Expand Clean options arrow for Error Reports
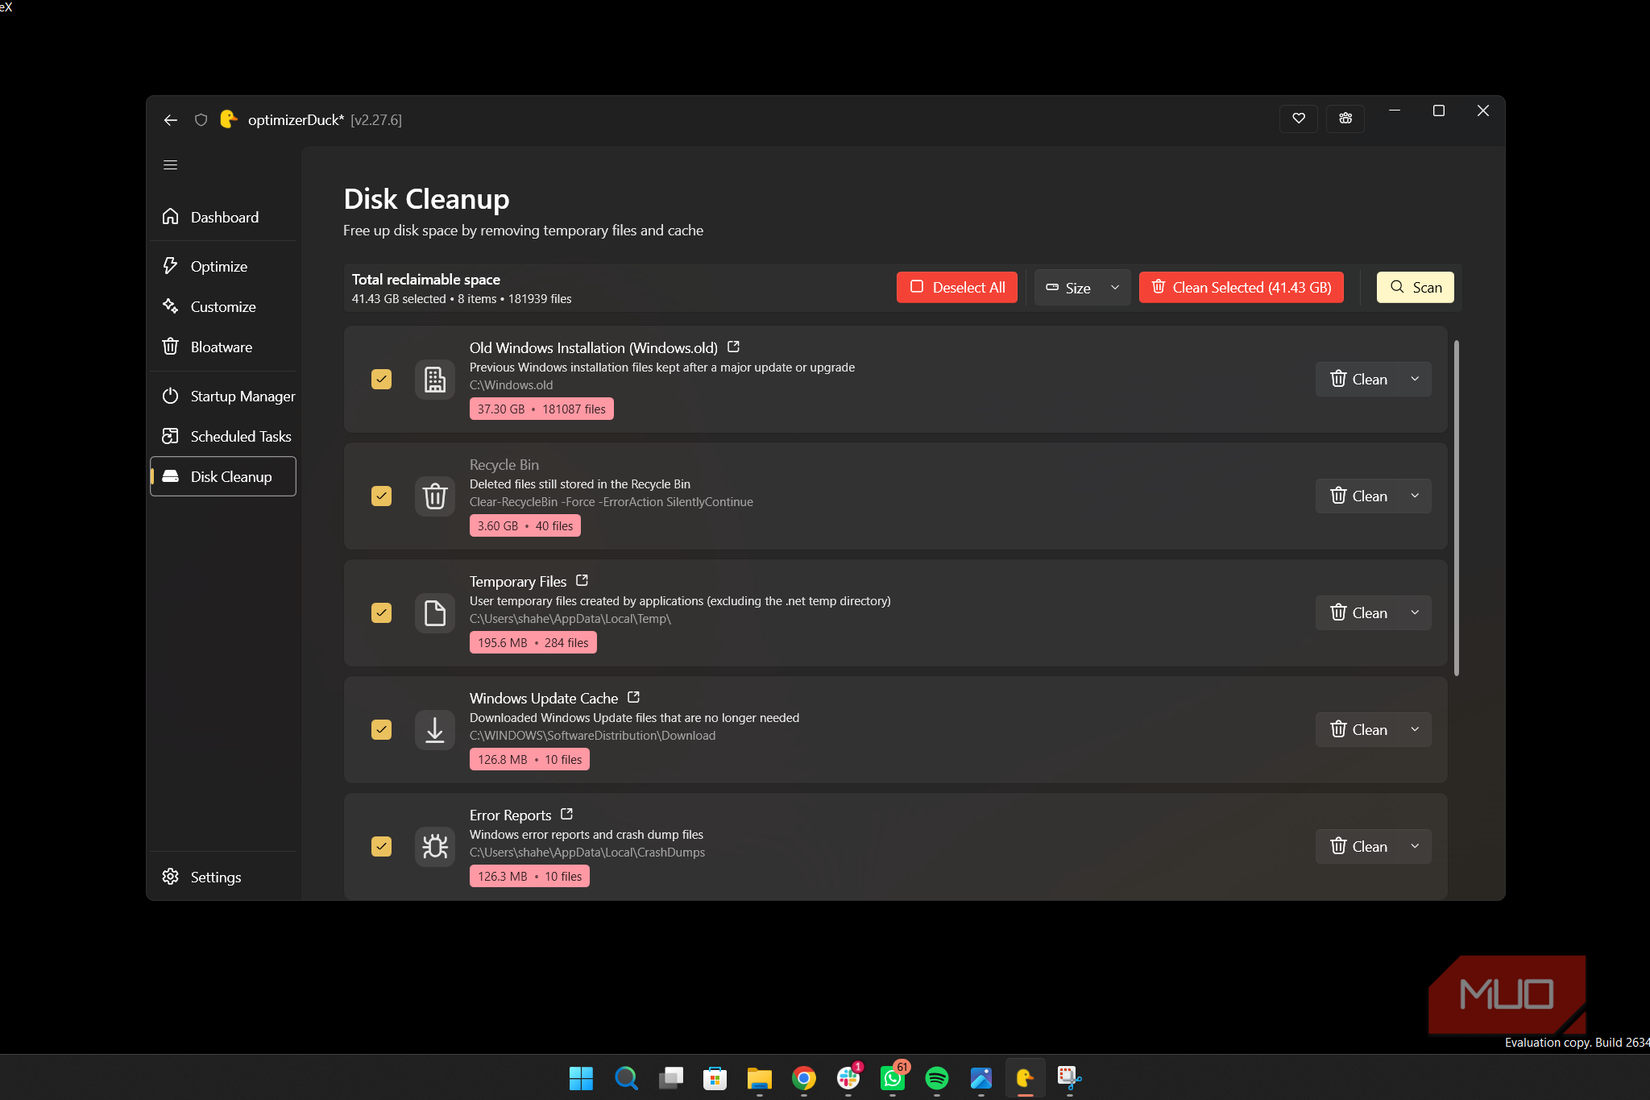 1415,846
